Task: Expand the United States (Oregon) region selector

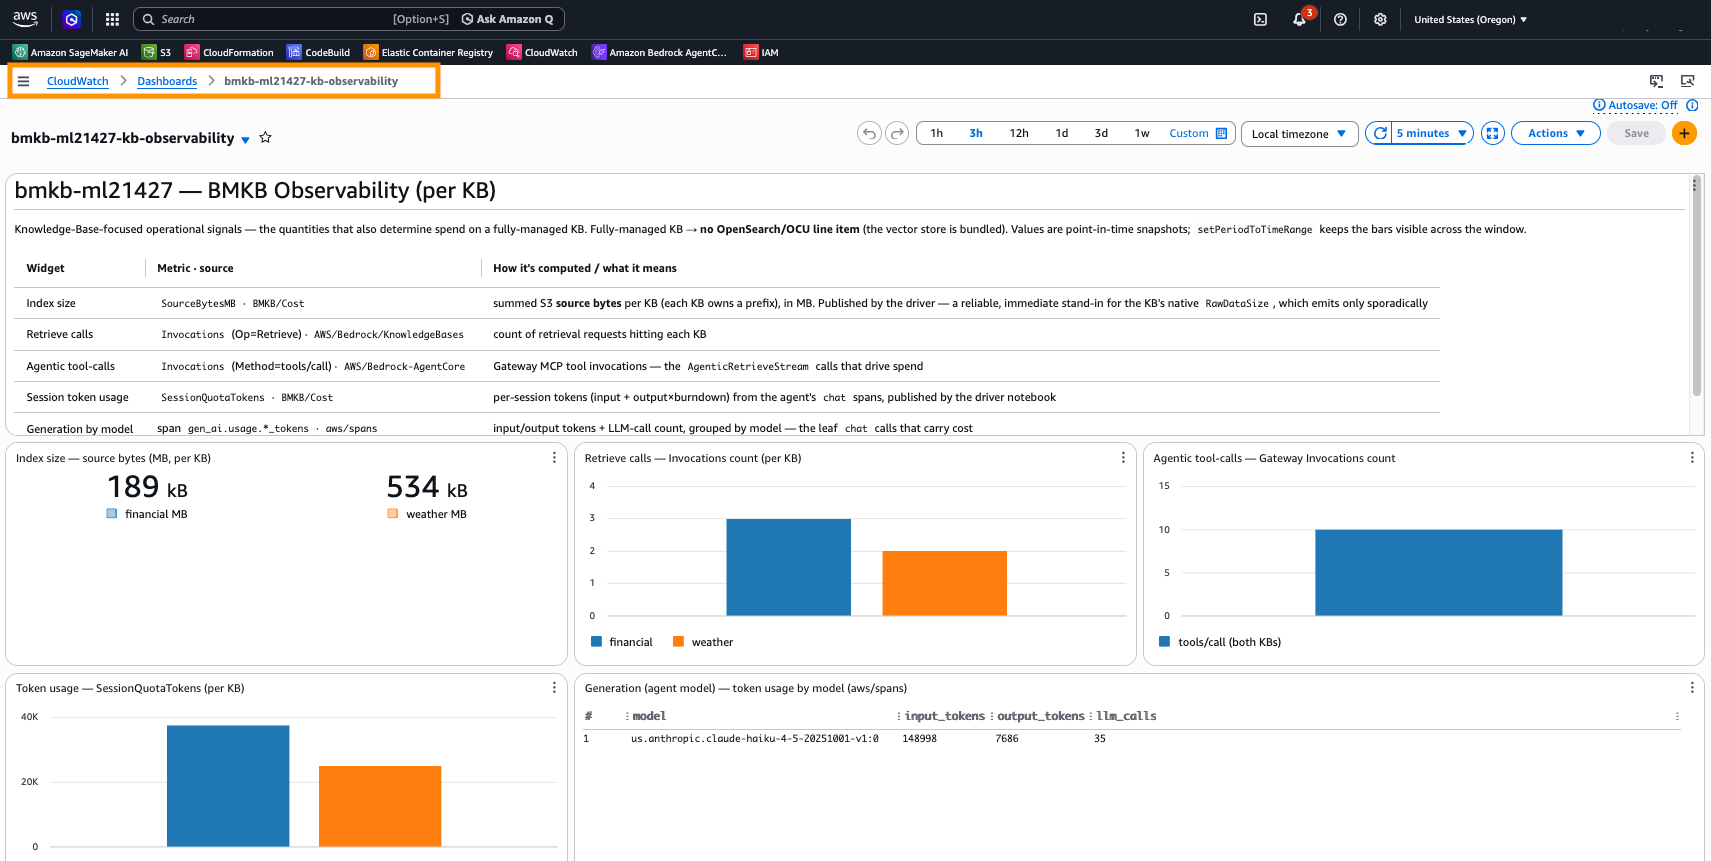Action: (1470, 19)
